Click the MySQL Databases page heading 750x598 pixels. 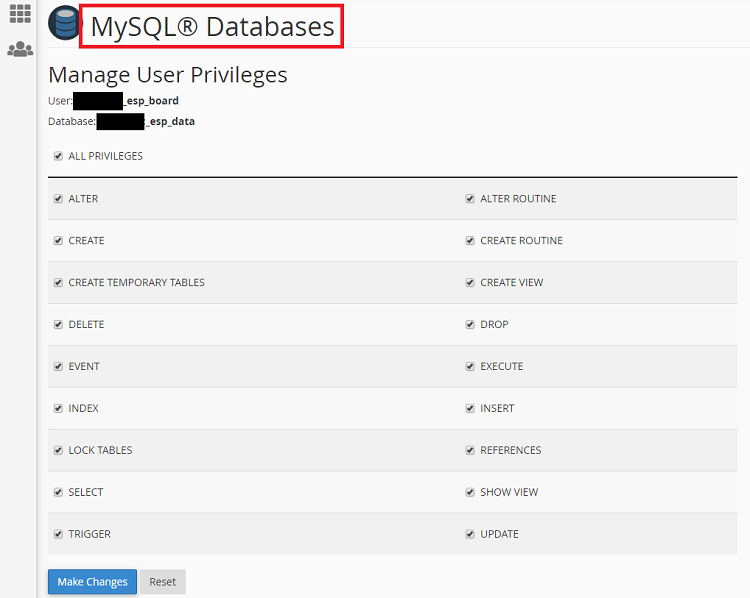(212, 26)
